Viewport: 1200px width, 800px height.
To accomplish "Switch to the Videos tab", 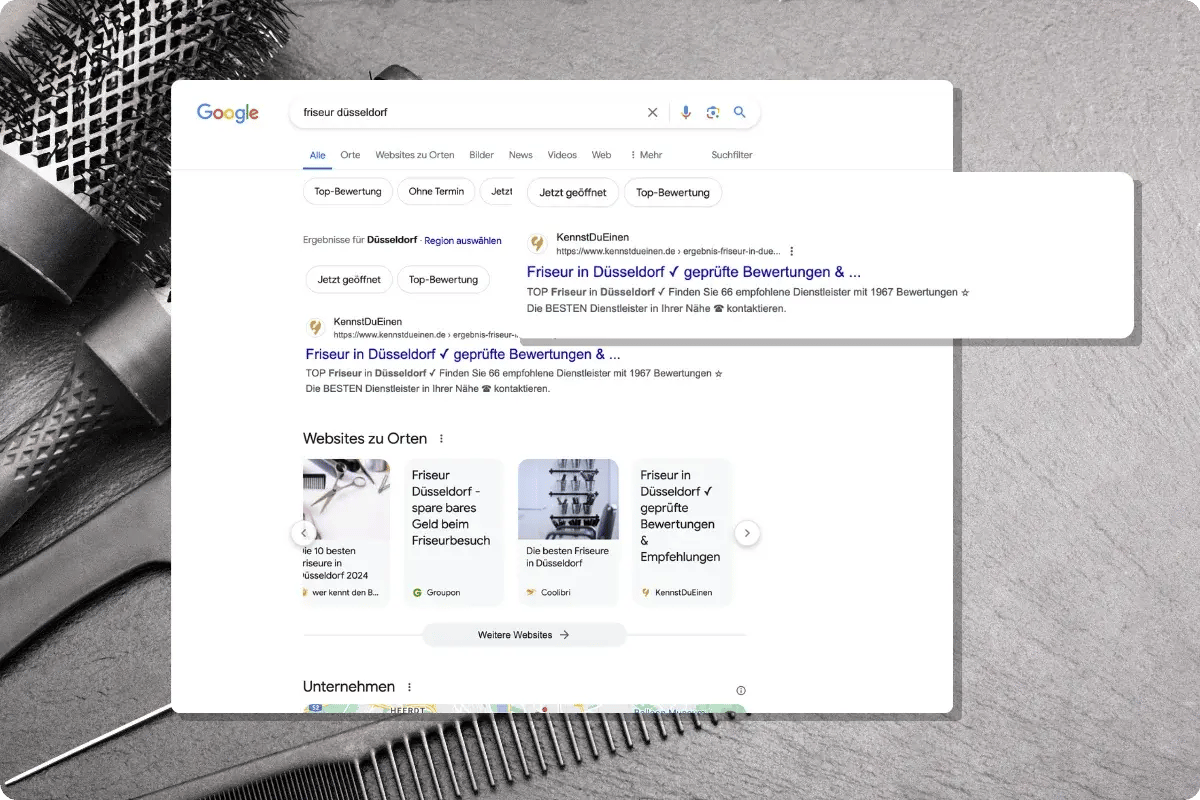I will (x=562, y=155).
